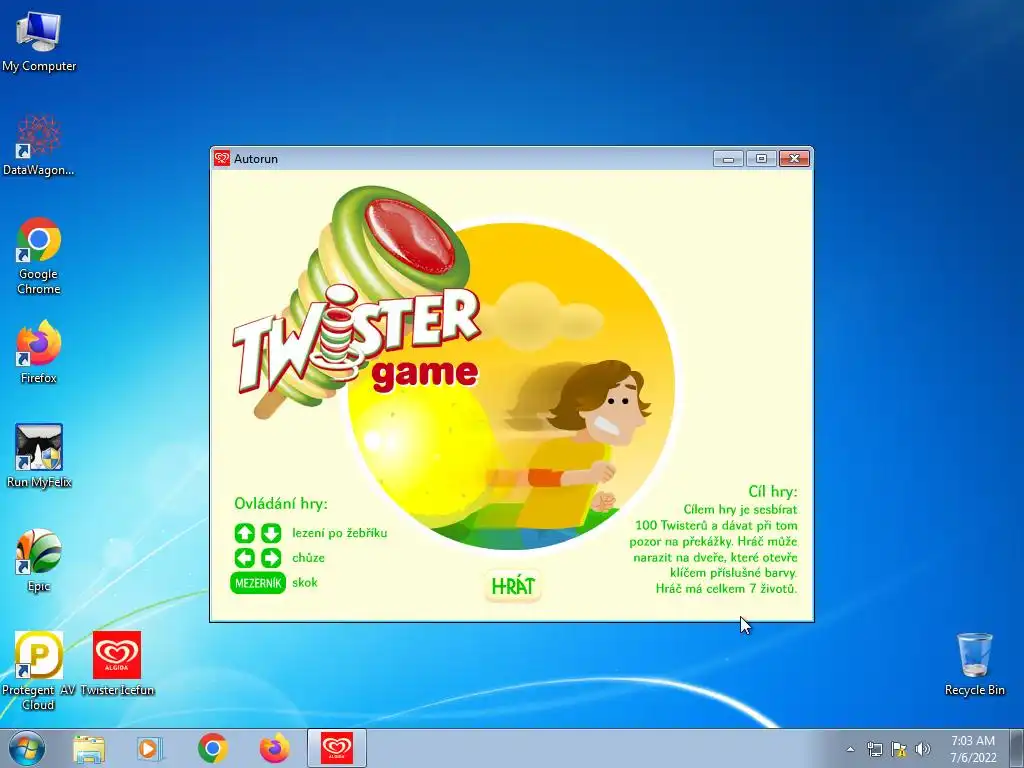Click the Twister game logo
Image resolution: width=1024 pixels, height=768 pixels.
[357, 302]
